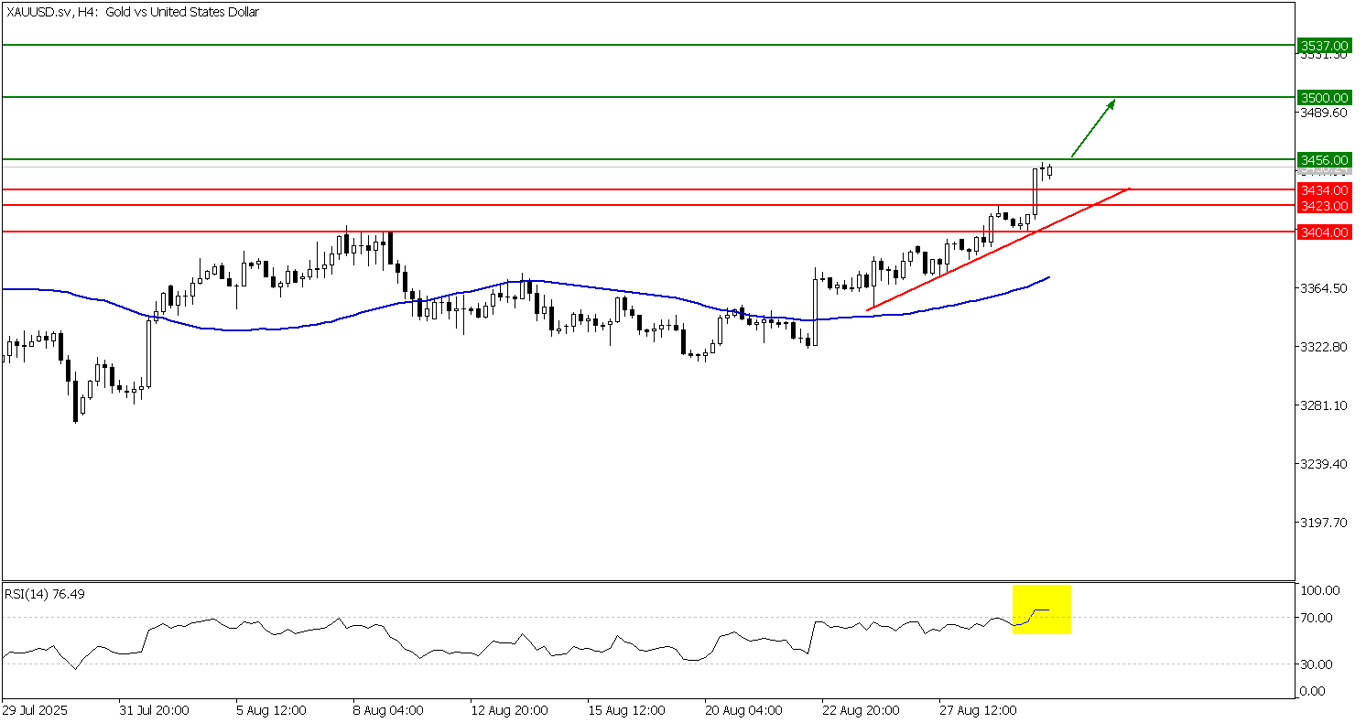1366x723 pixels.
Task: Click the blue moving average line
Action: (600, 290)
